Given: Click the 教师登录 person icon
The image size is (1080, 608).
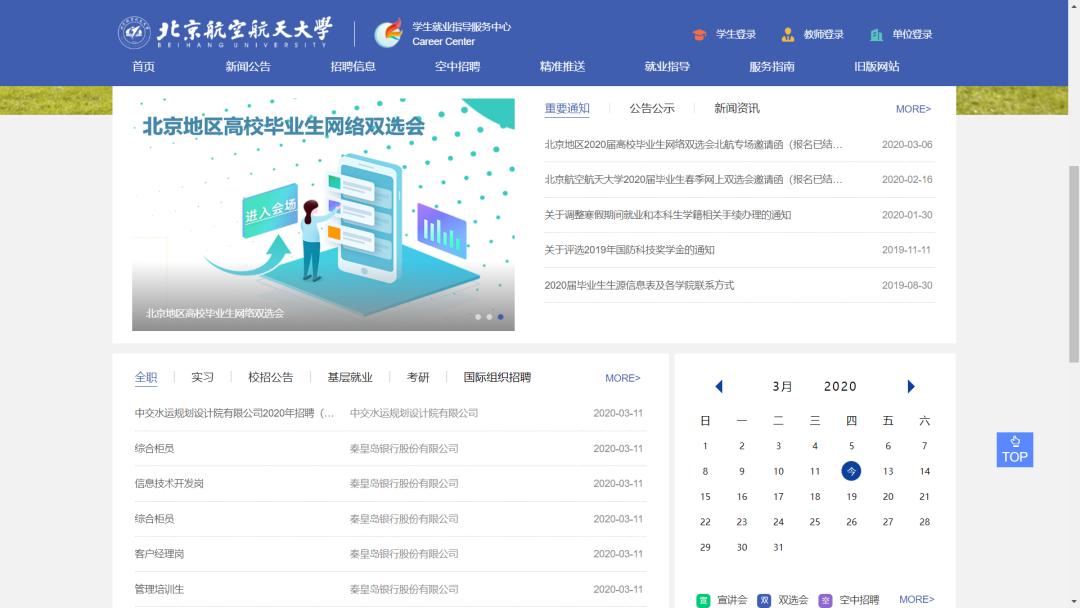Looking at the screenshot, I should [788, 34].
